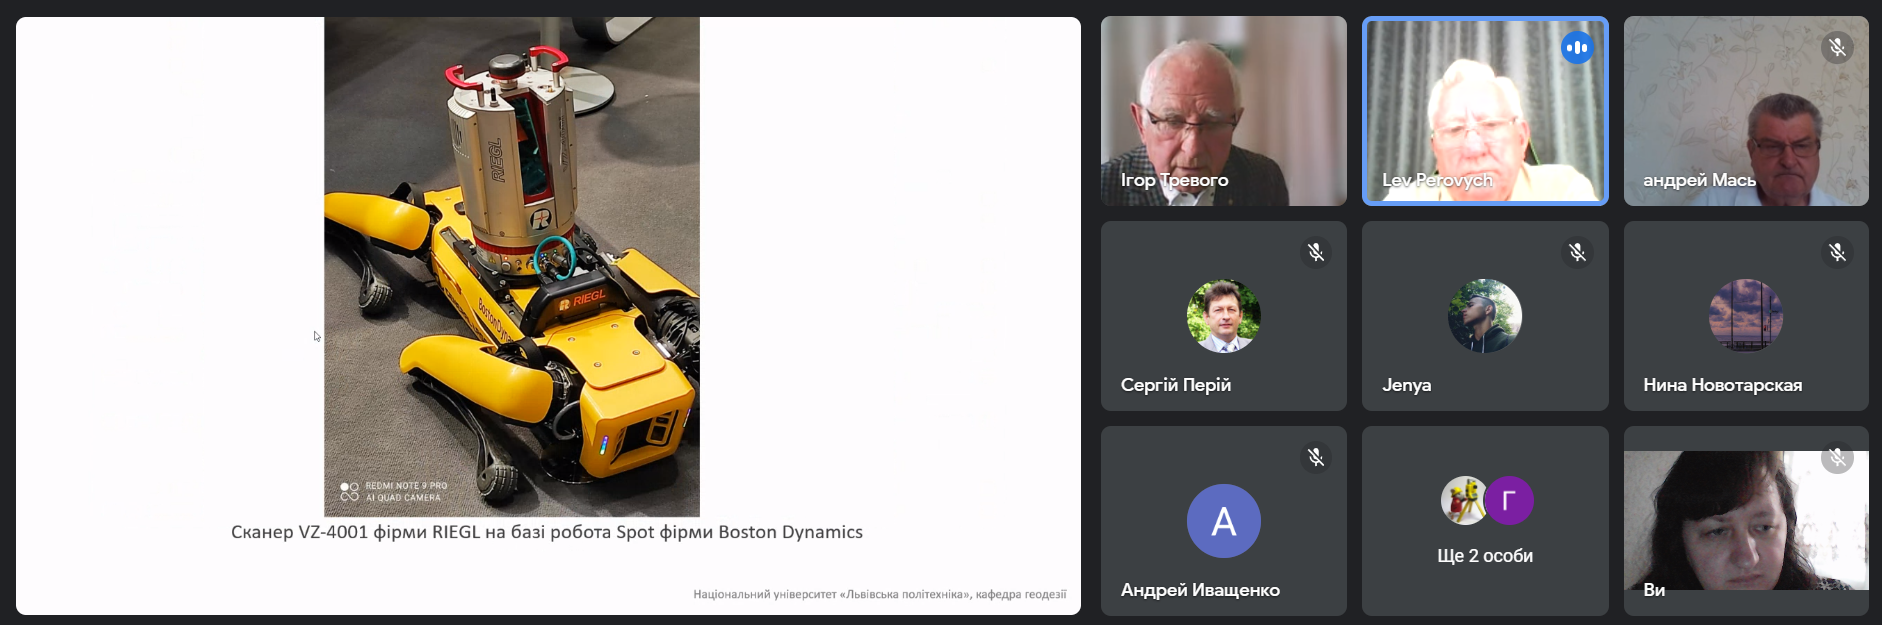The image size is (1882, 625).
Task: Open the "Ще 2 особи" participants overflow
Action: (x=1485, y=521)
